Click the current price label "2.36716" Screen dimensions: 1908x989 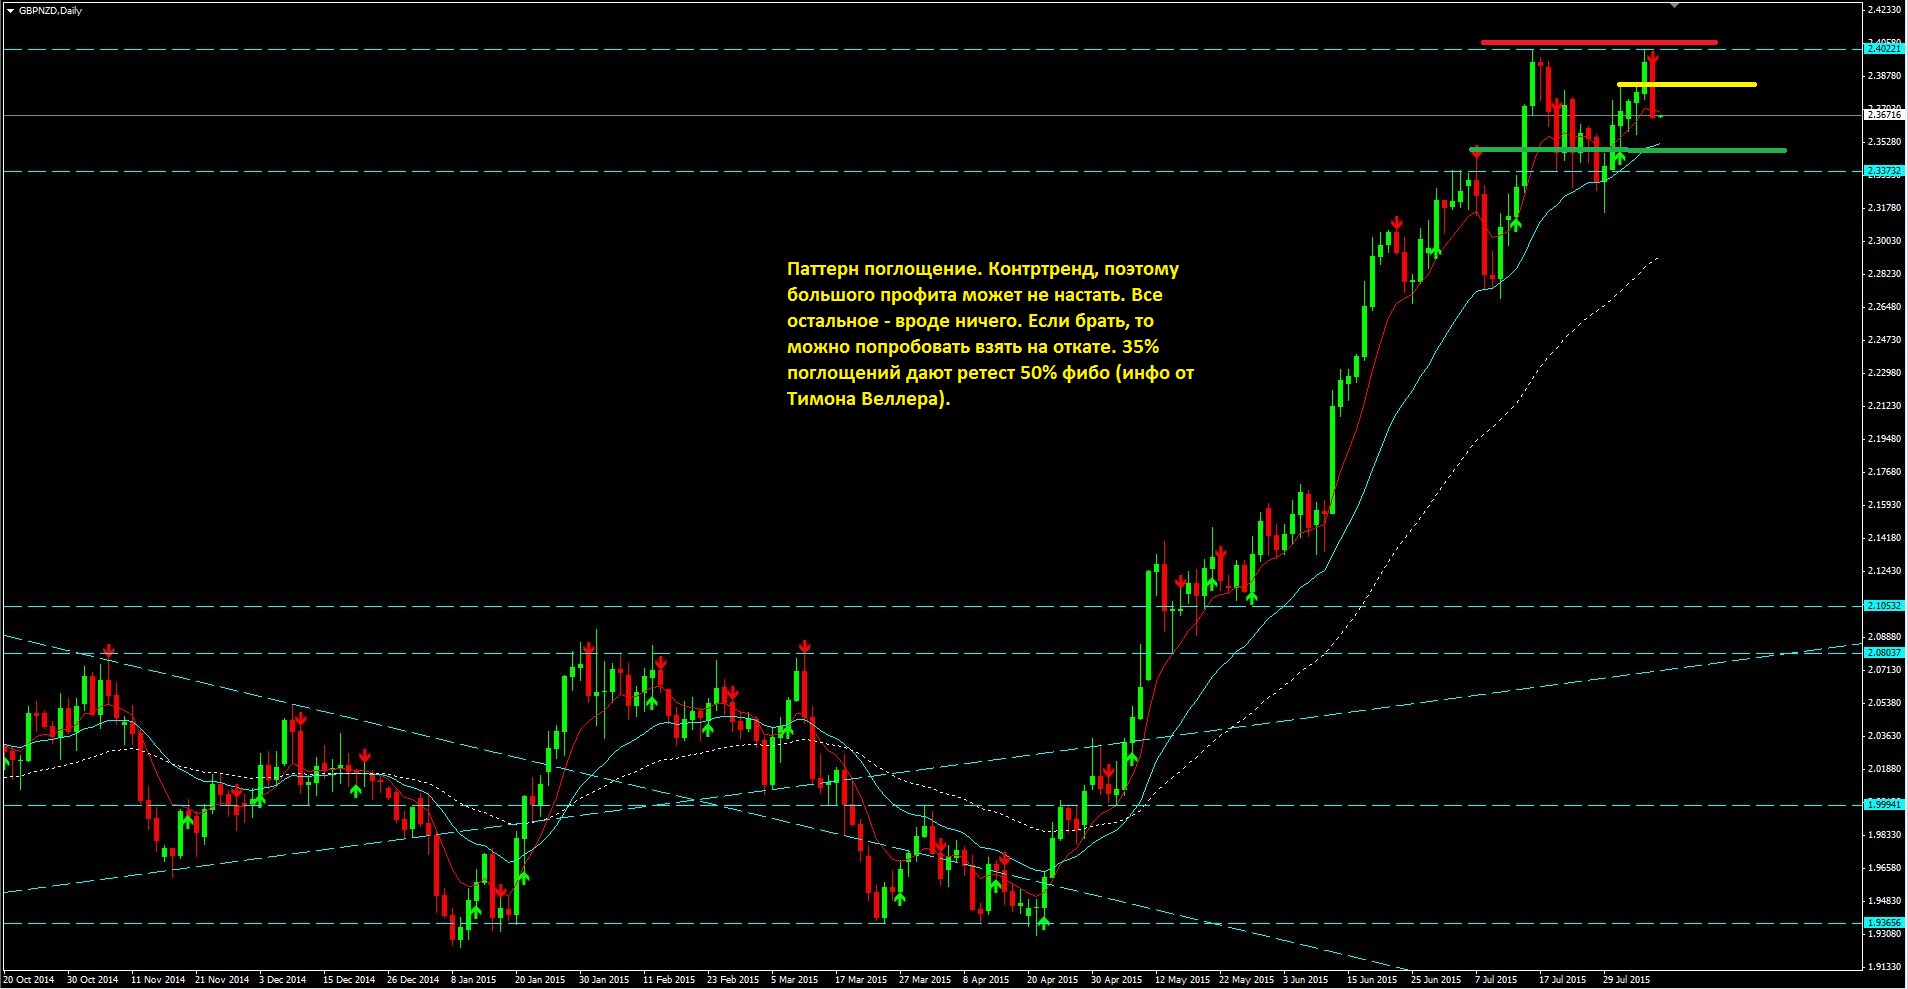pos(1884,115)
